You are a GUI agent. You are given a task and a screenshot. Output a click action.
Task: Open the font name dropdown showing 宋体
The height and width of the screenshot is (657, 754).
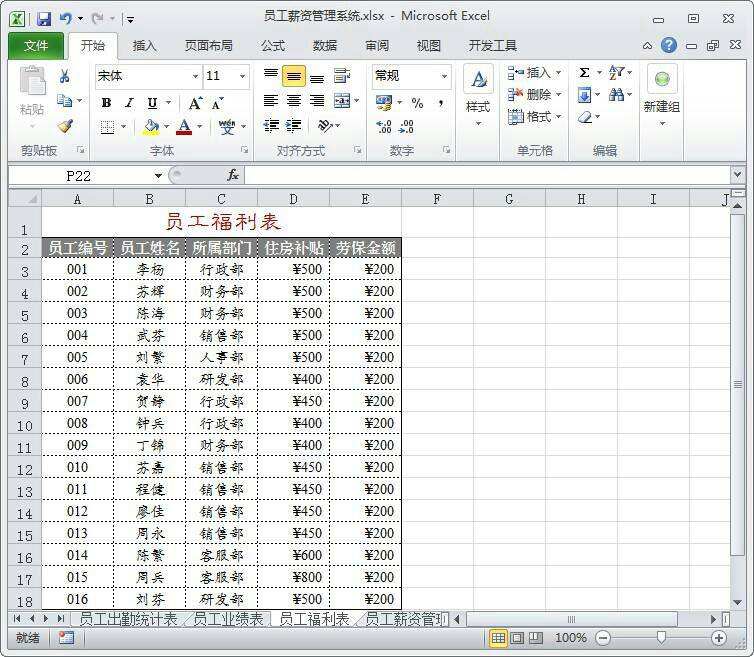pyautogui.click(x=195, y=76)
